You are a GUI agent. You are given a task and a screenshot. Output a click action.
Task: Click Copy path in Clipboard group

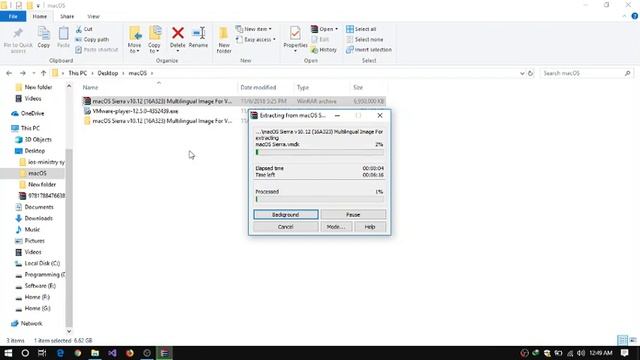tap(92, 40)
